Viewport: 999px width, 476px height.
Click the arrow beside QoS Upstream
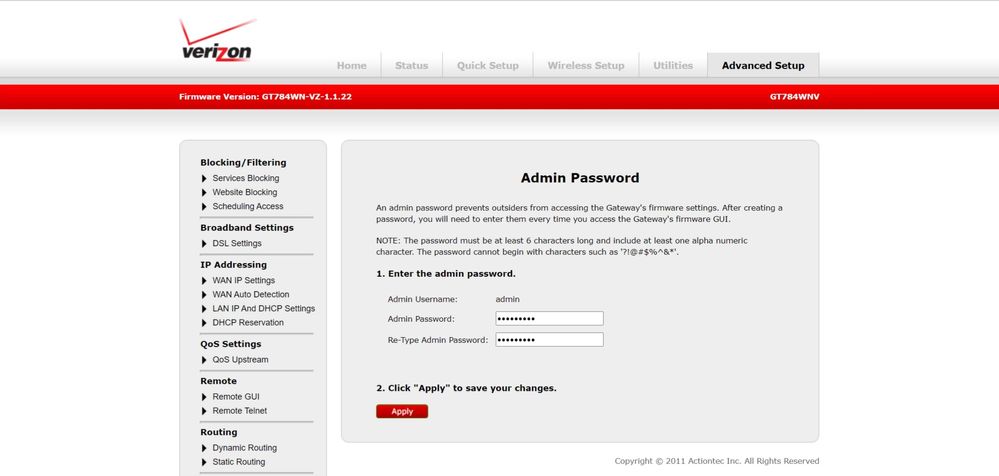(204, 360)
